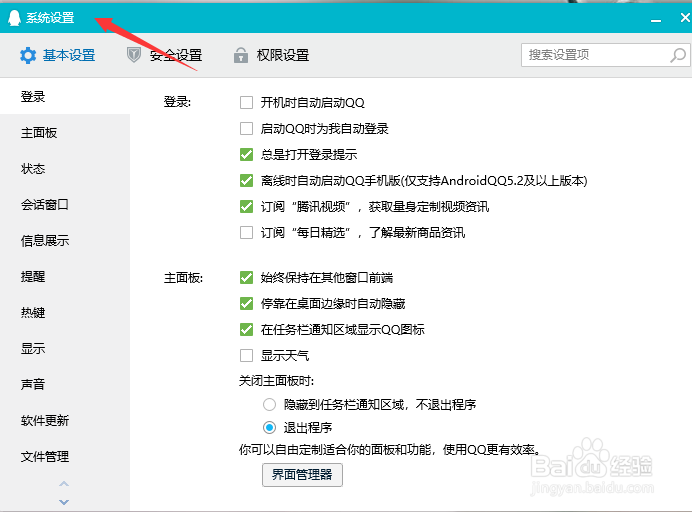Uncheck 离线时自动启动QQ手机版 option
The height and width of the screenshot is (512, 692).
tap(246, 181)
